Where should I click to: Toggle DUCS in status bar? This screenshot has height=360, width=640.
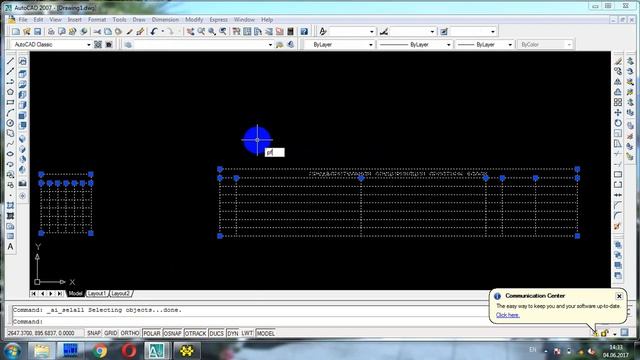click(216, 333)
